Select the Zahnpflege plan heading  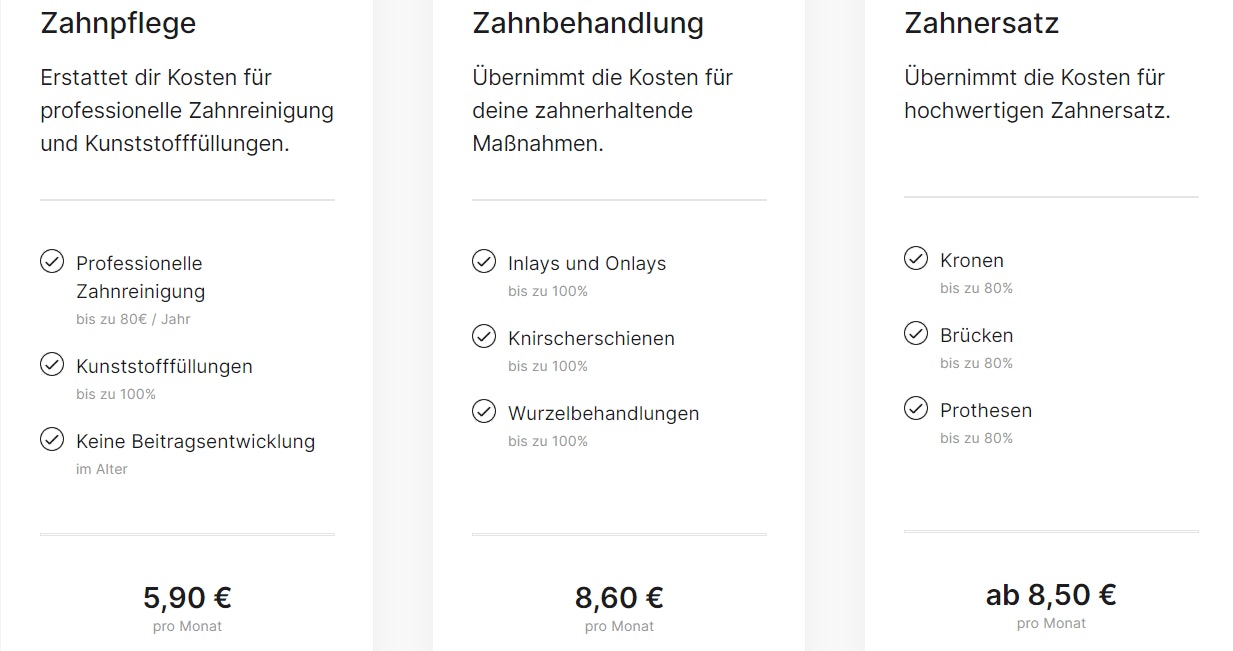[x=118, y=23]
